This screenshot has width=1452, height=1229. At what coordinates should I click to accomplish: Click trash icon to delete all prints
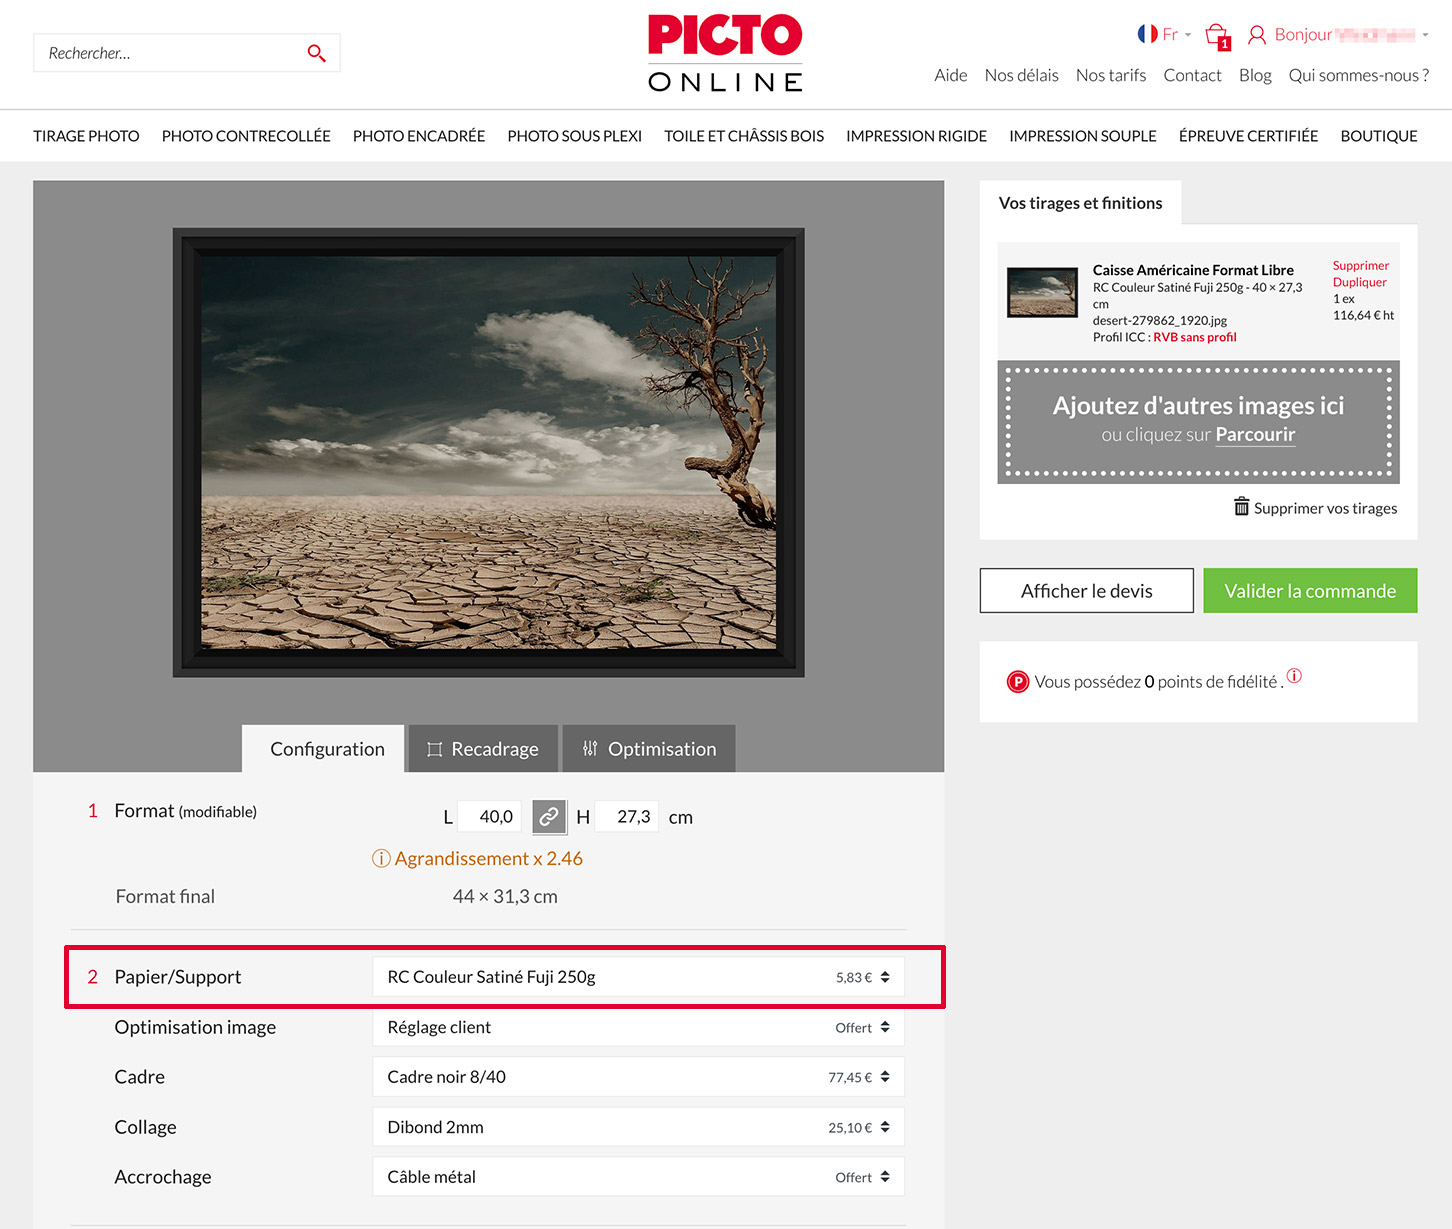click(x=1241, y=507)
